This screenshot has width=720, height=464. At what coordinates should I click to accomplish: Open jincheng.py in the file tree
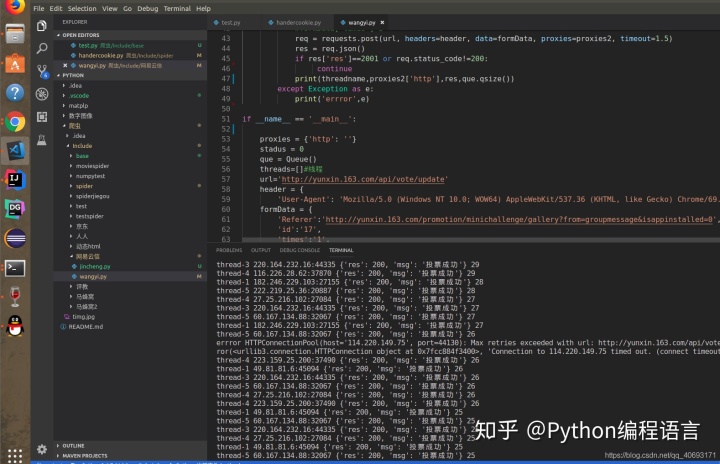pos(95,266)
